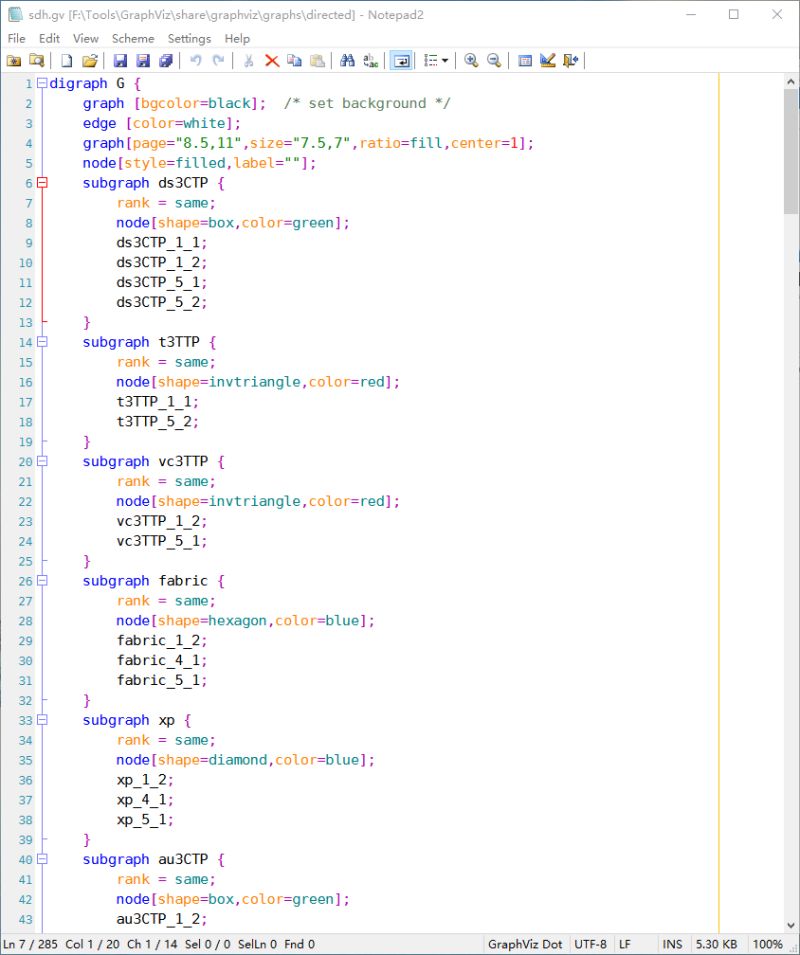This screenshot has width=800, height=955.
Task: Open the view options dropdown arrow
Action: [x=444, y=61]
